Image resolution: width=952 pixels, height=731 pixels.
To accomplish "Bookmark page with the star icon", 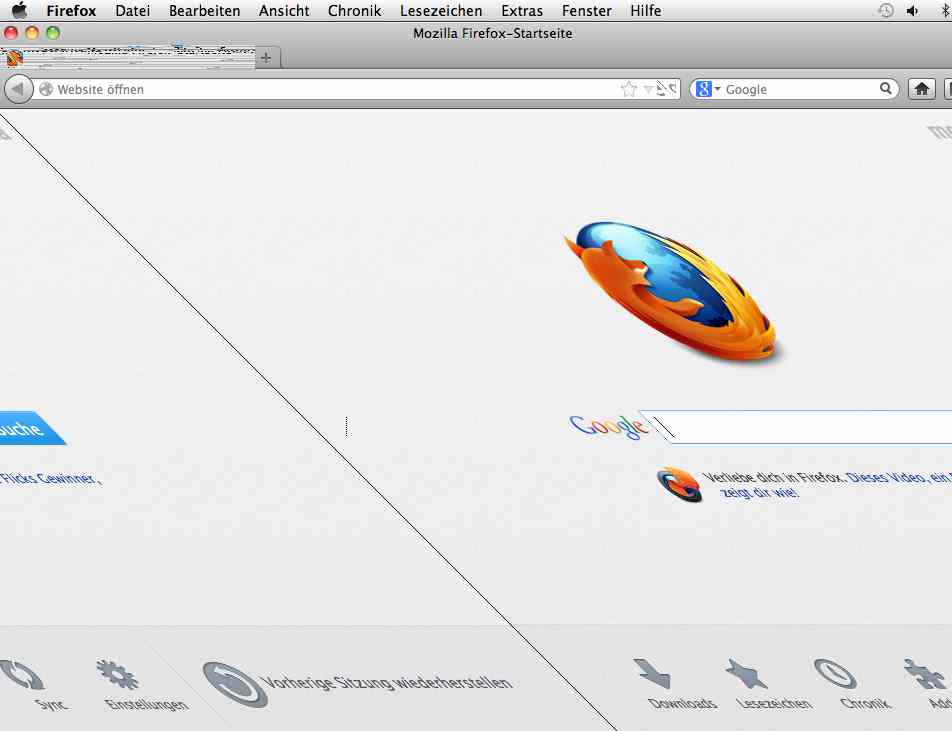I will point(629,90).
